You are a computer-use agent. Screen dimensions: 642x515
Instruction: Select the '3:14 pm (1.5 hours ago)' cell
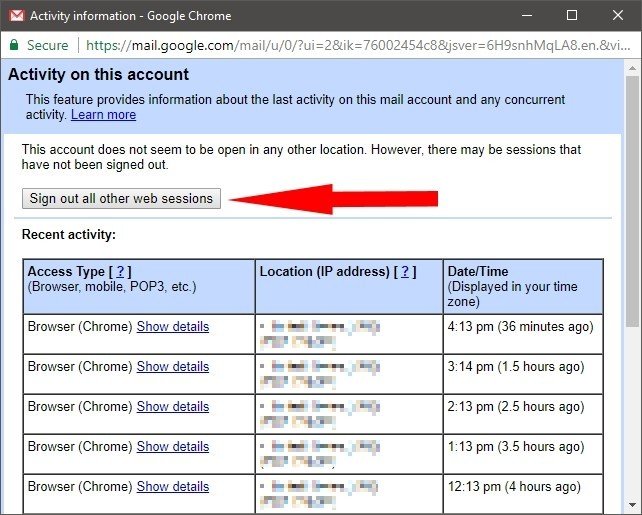point(523,374)
